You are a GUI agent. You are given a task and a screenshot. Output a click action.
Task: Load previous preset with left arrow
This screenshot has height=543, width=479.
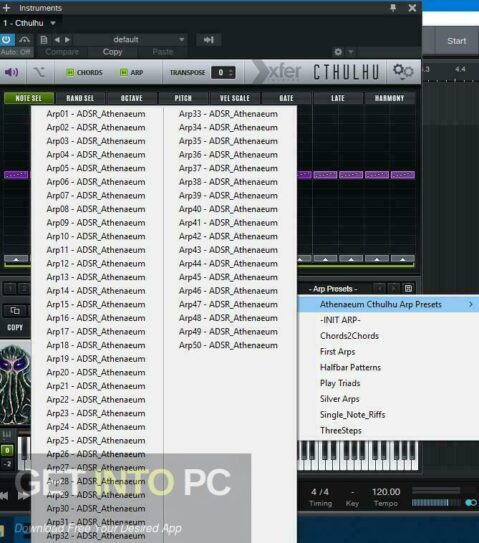click(57, 40)
